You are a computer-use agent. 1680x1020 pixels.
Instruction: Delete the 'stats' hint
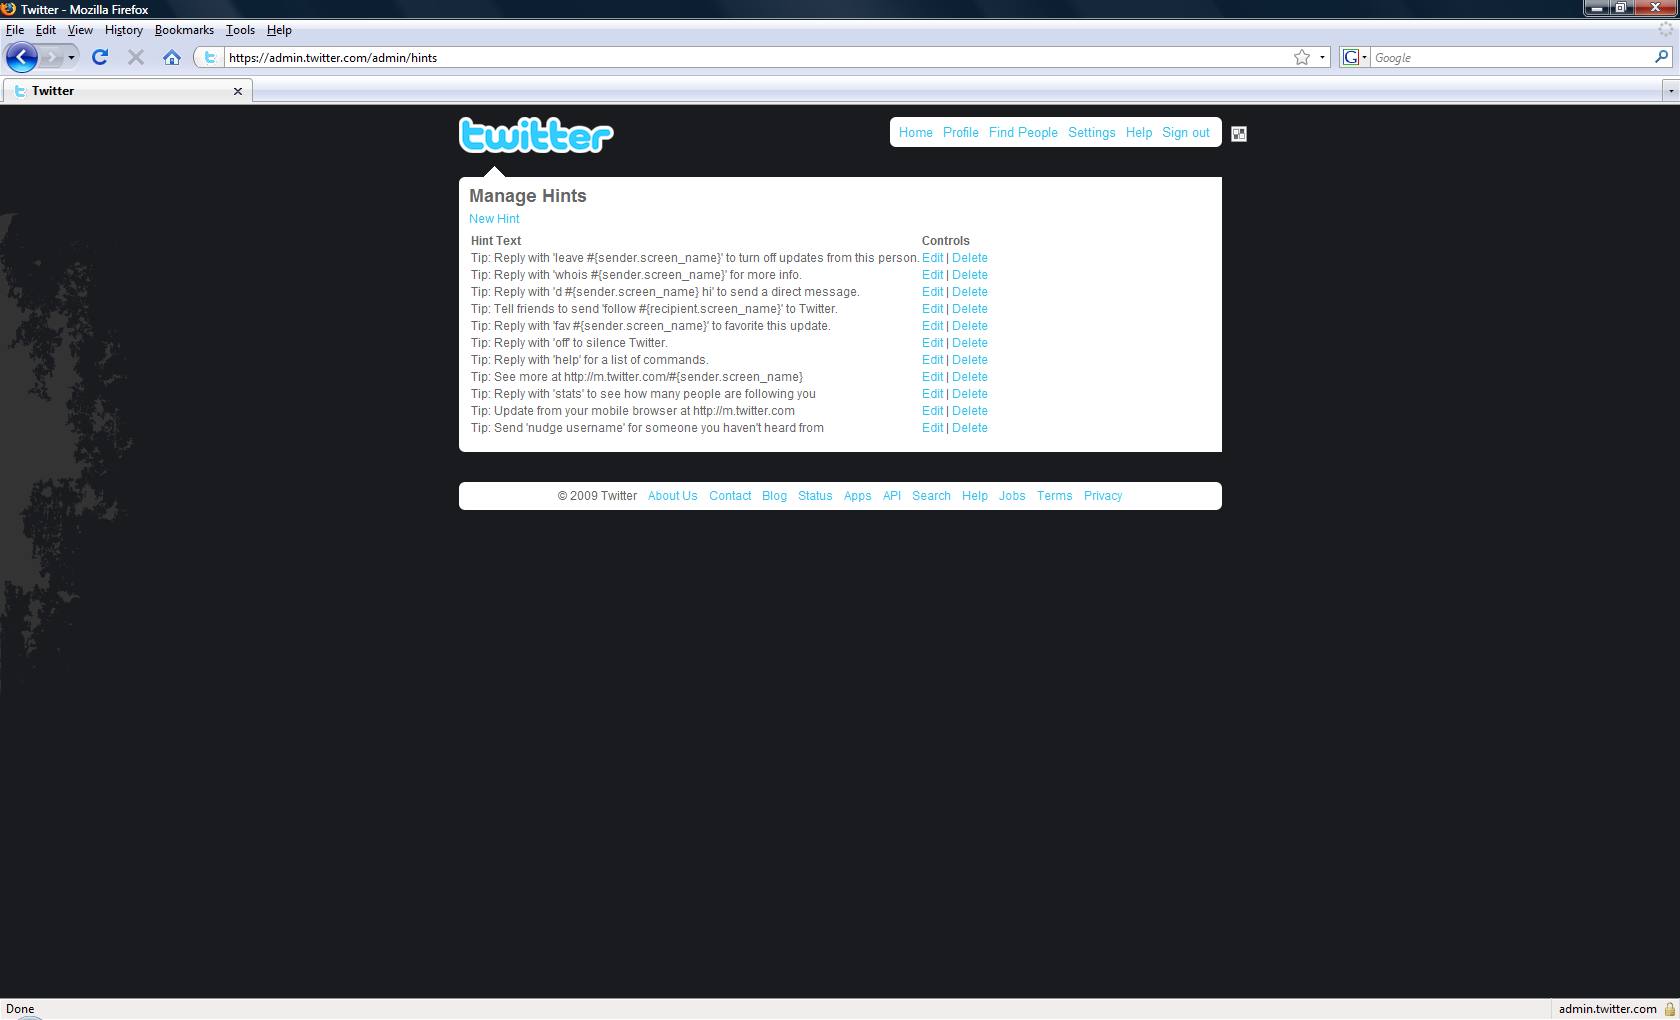point(970,394)
